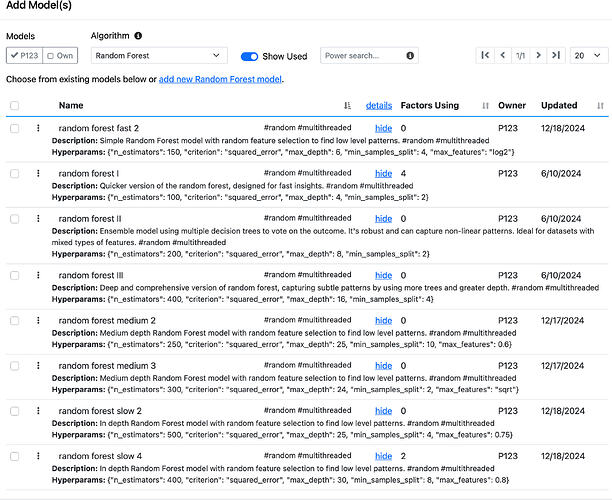This screenshot has height=500, width=612.
Task: Open kebab menu for random forest III
Action: click(38, 275)
